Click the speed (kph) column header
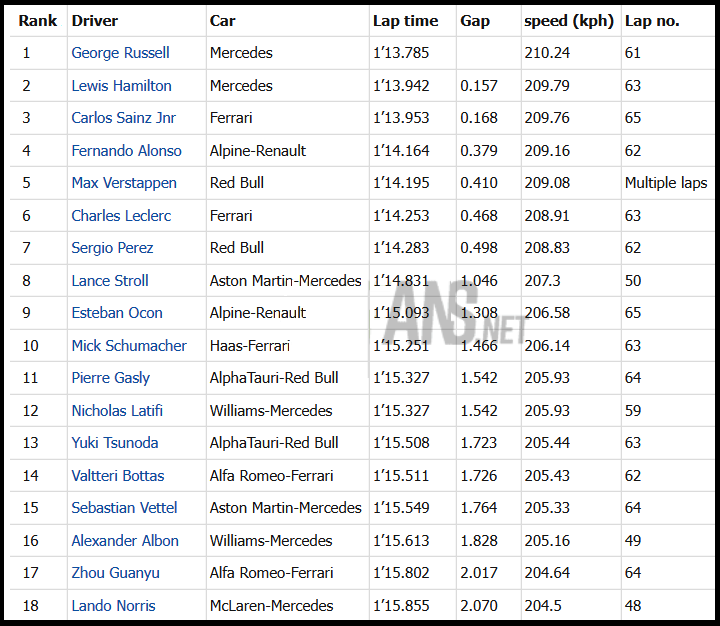The width and height of the screenshot is (720, 626). pyautogui.click(x=569, y=21)
